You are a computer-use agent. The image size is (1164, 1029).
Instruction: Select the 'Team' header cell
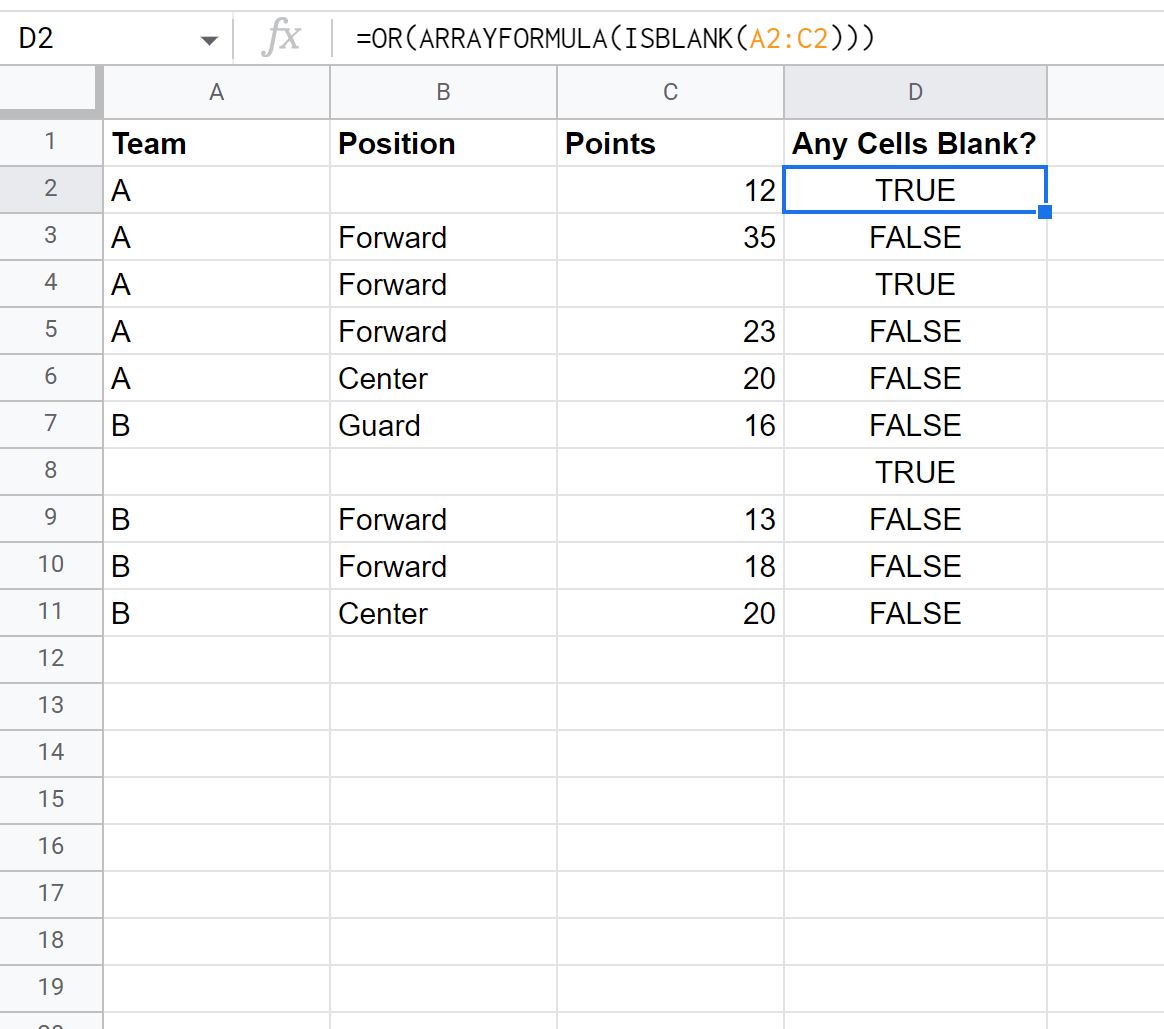[216, 143]
